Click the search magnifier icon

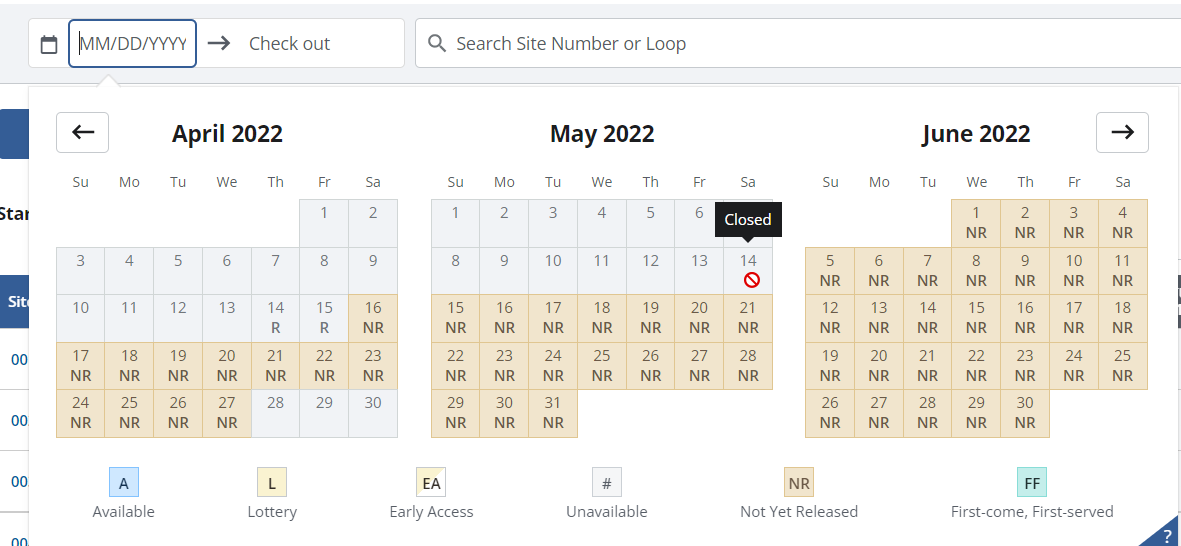[437, 44]
